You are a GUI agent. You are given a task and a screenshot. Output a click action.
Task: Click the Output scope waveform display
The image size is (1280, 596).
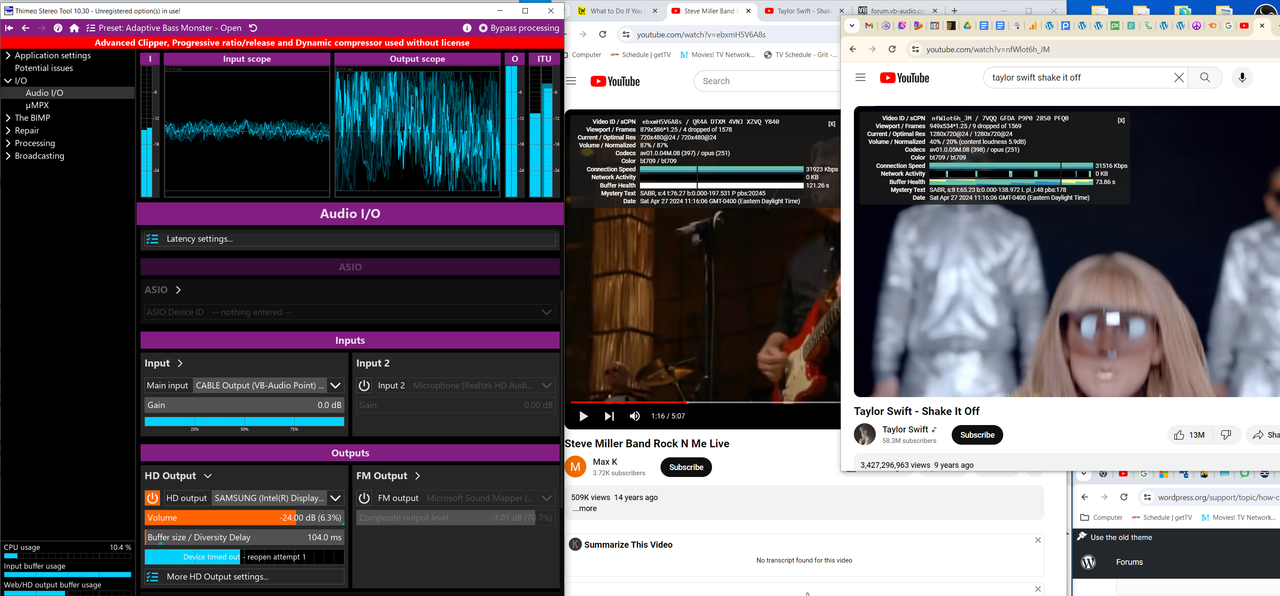tap(417, 129)
